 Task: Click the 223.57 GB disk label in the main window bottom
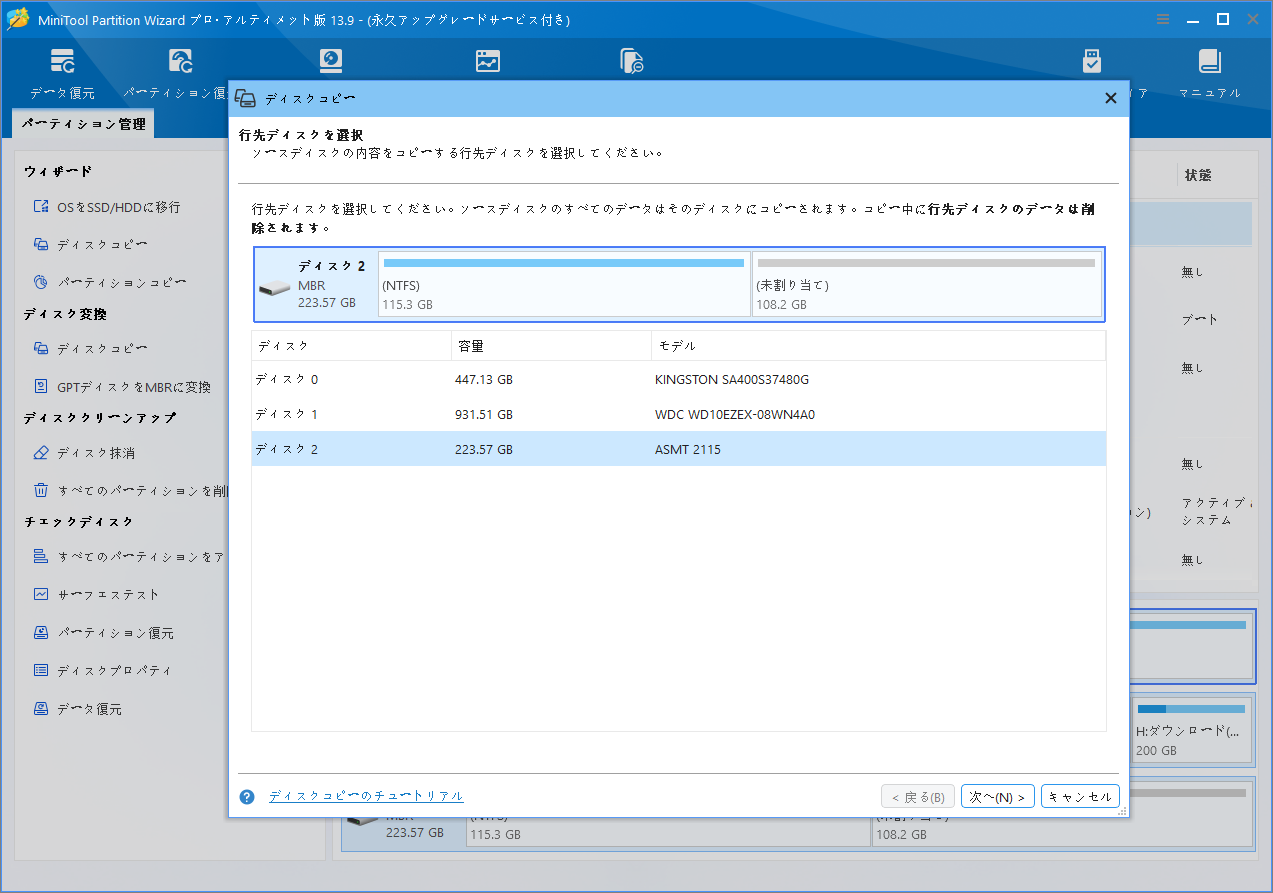click(x=415, y=833)
